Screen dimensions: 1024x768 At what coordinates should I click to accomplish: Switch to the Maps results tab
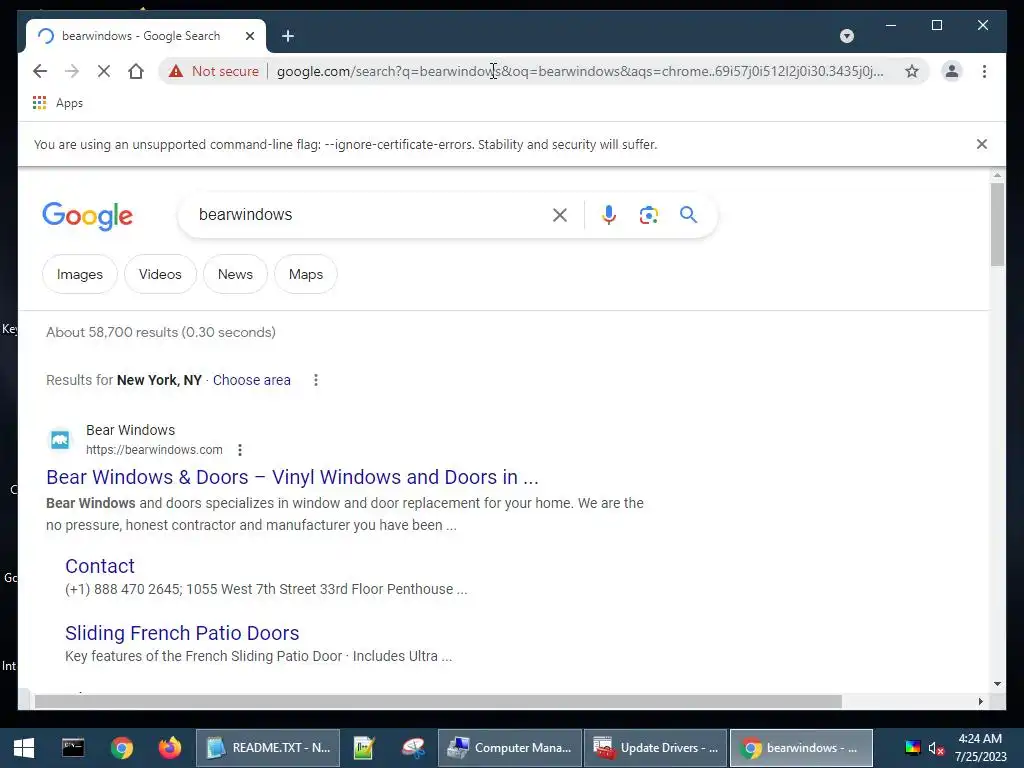click(306, 274)
